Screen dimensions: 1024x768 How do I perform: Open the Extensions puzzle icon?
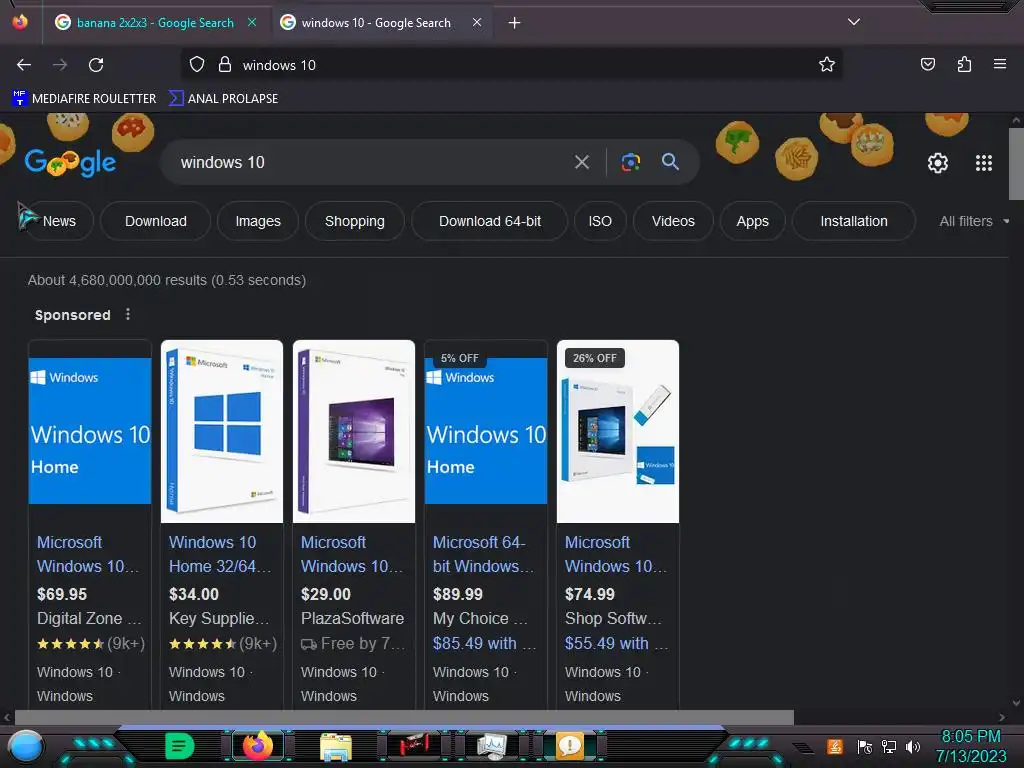(964, 64)
